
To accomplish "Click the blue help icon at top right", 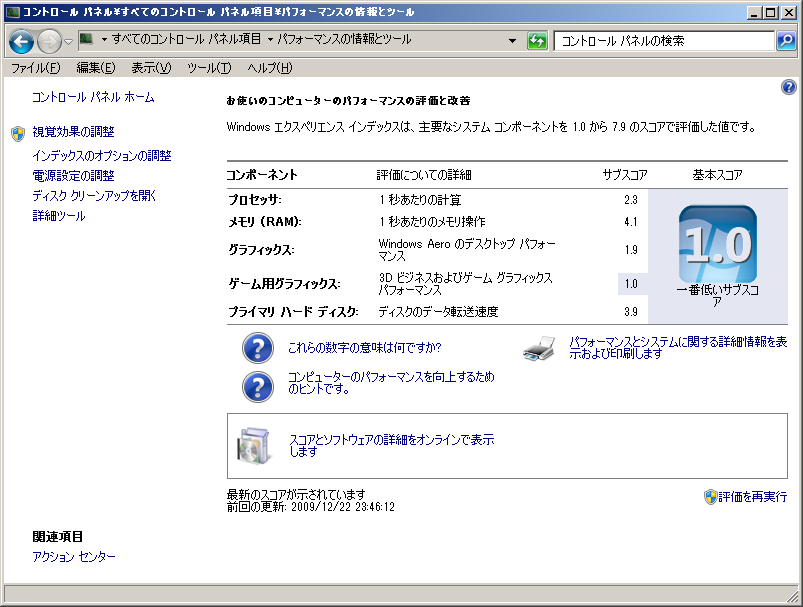I will coord(789,87).
